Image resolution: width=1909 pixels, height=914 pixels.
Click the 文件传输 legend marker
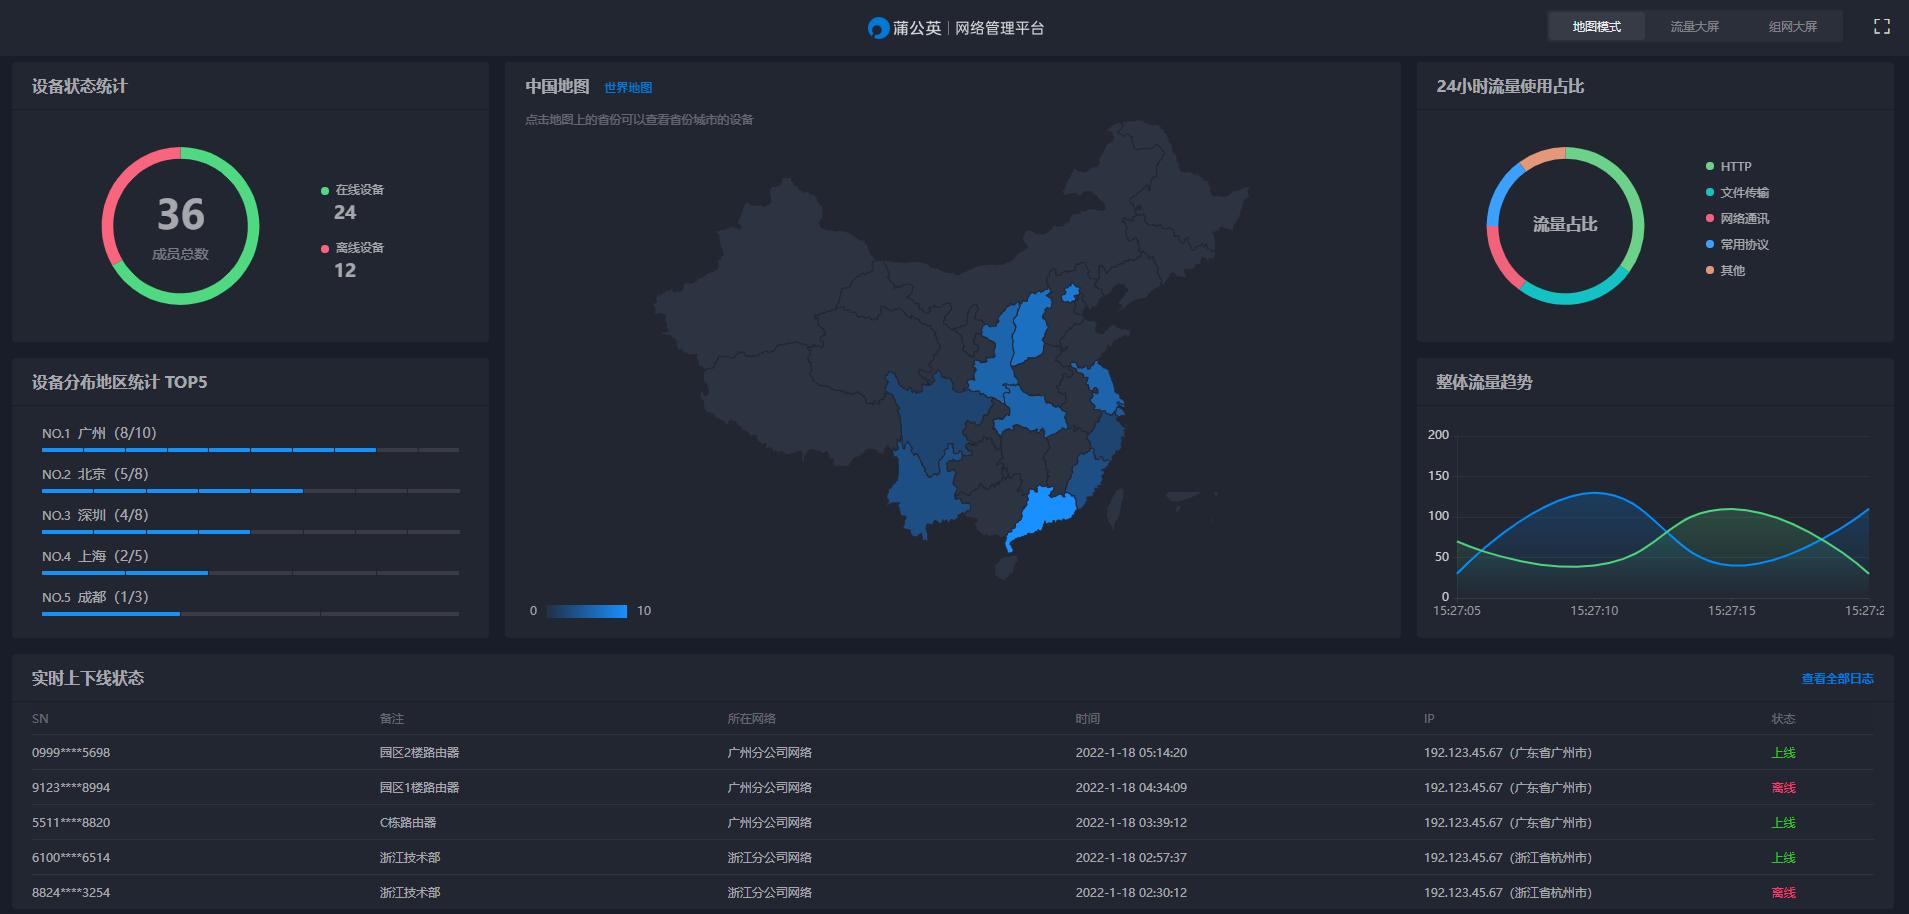(1710, 192)
